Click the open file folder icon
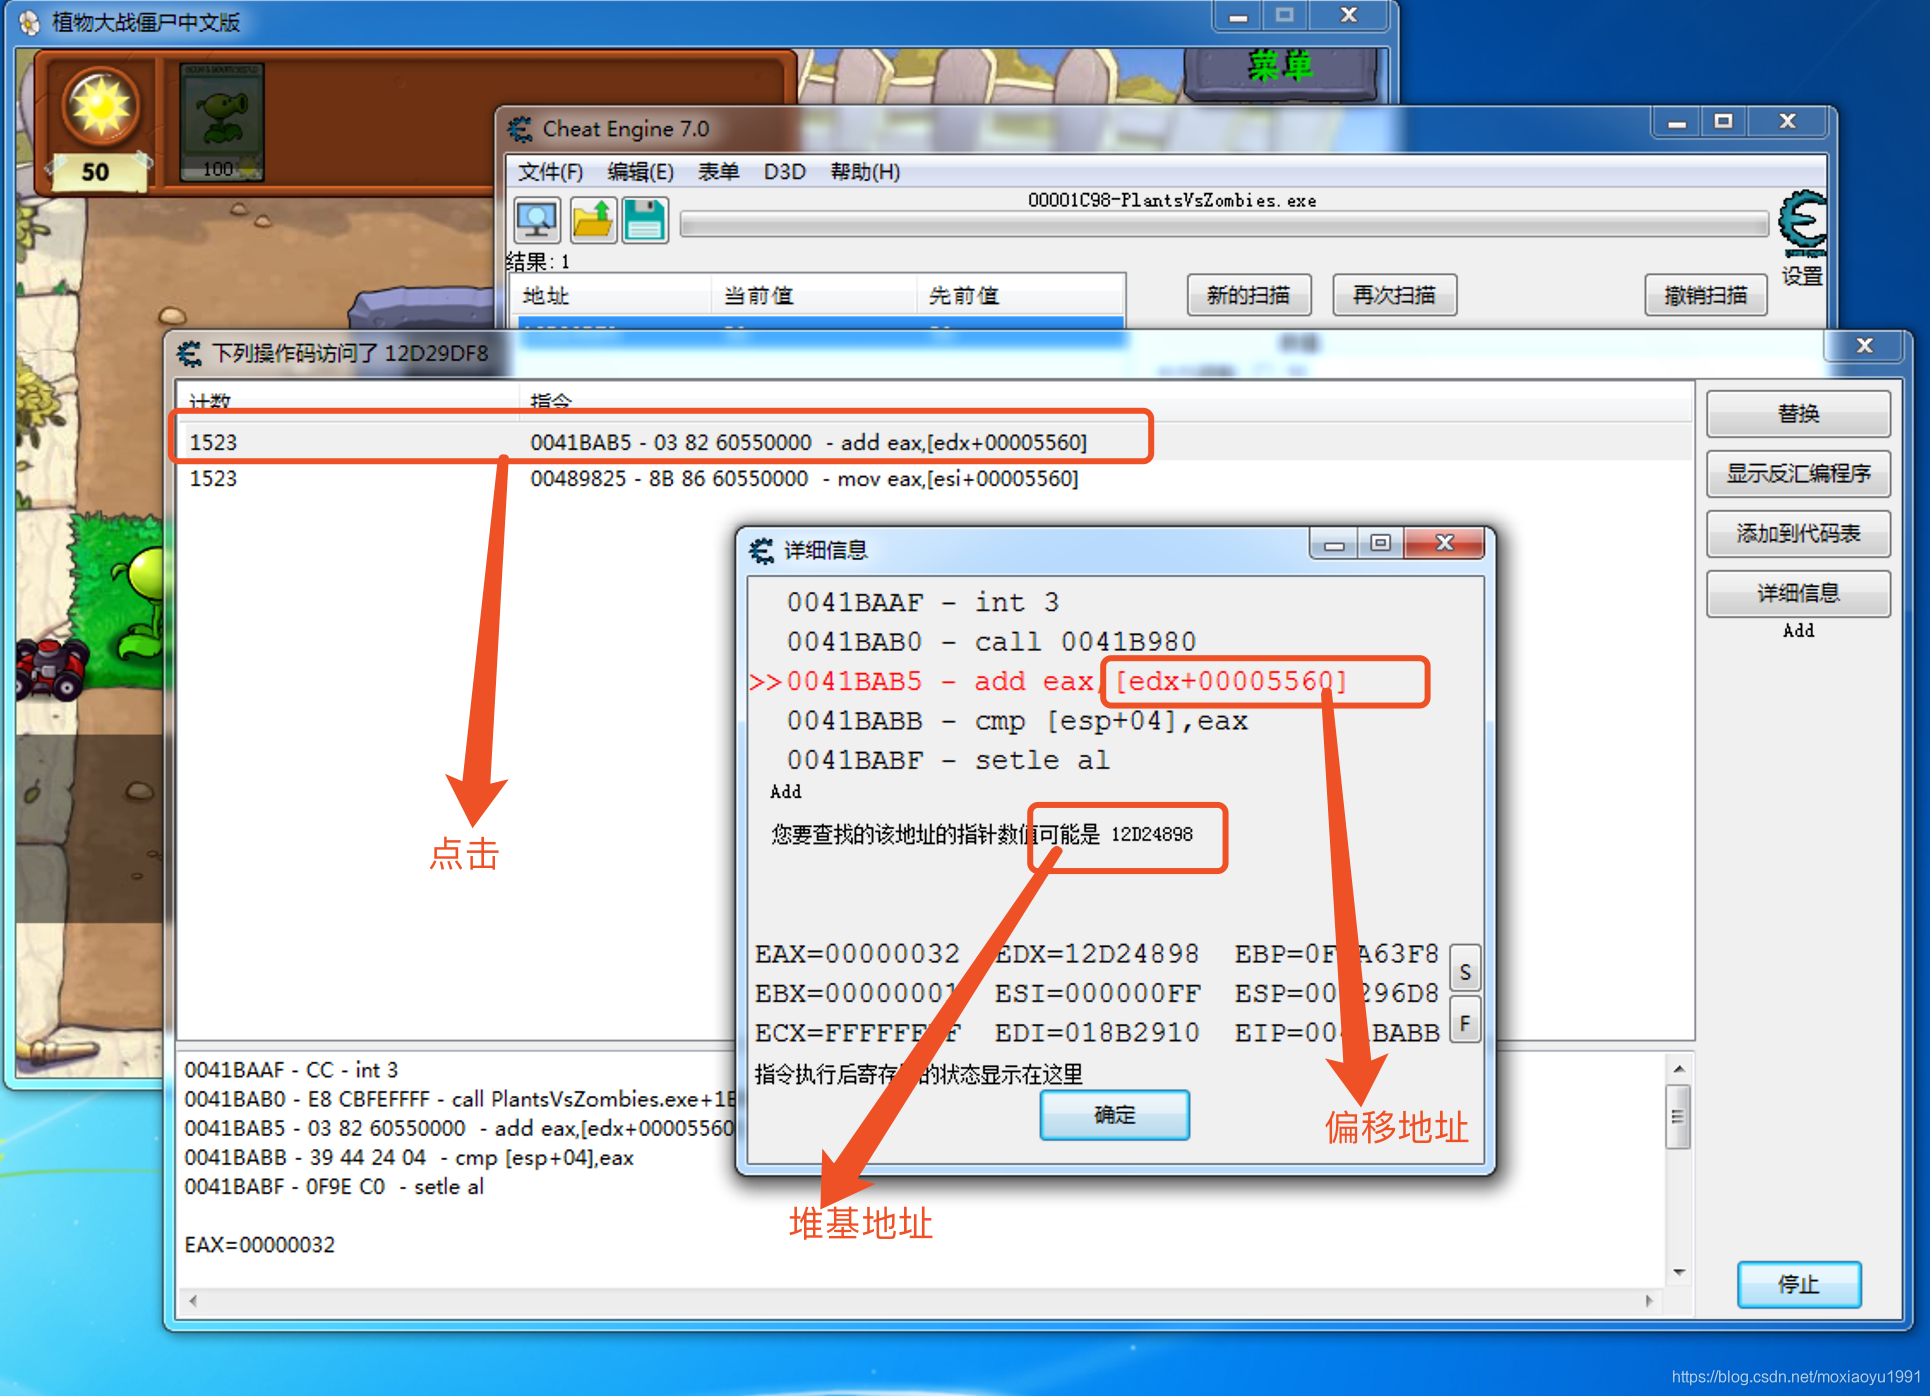This screenshot has height=1396, width=1930. coord(593,220)
